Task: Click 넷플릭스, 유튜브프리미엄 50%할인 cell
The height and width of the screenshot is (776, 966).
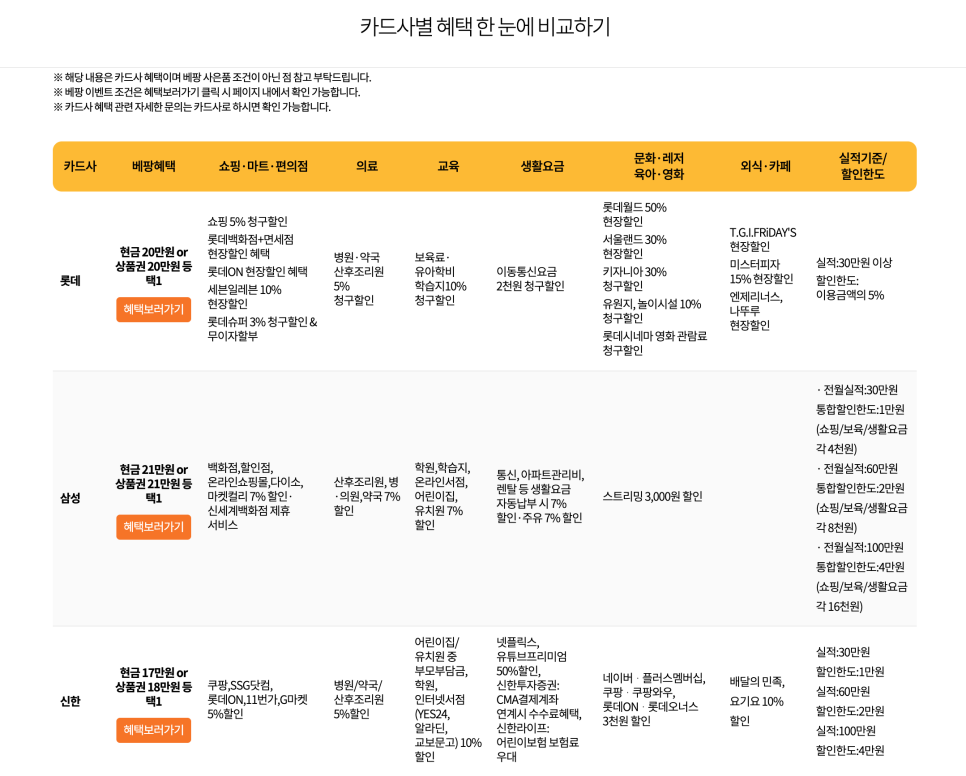Action: coord(539,700)
